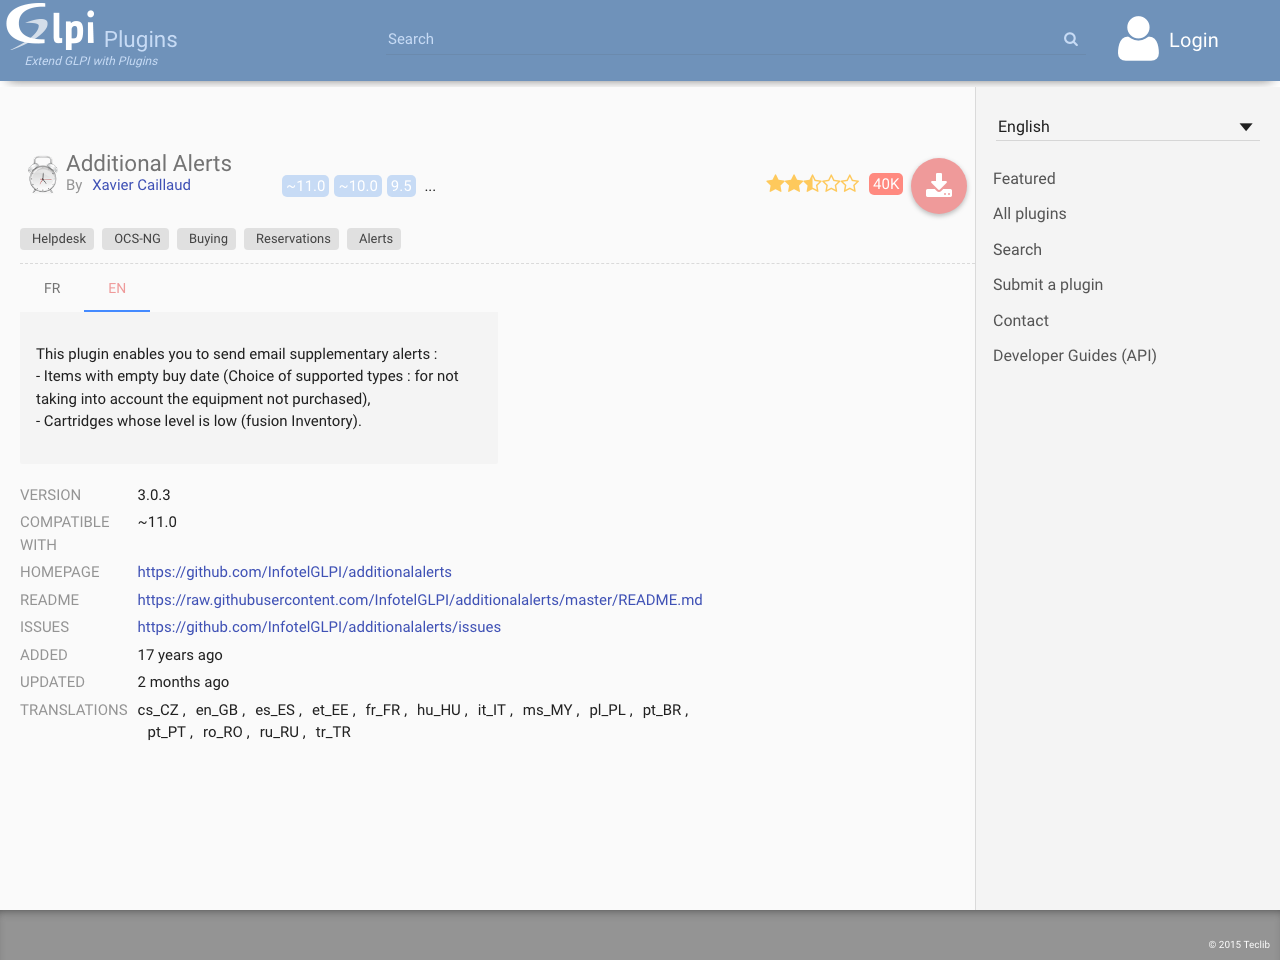Select the EN description tab
This screenshot has width=1280, height=960.
tap(117, 288)
